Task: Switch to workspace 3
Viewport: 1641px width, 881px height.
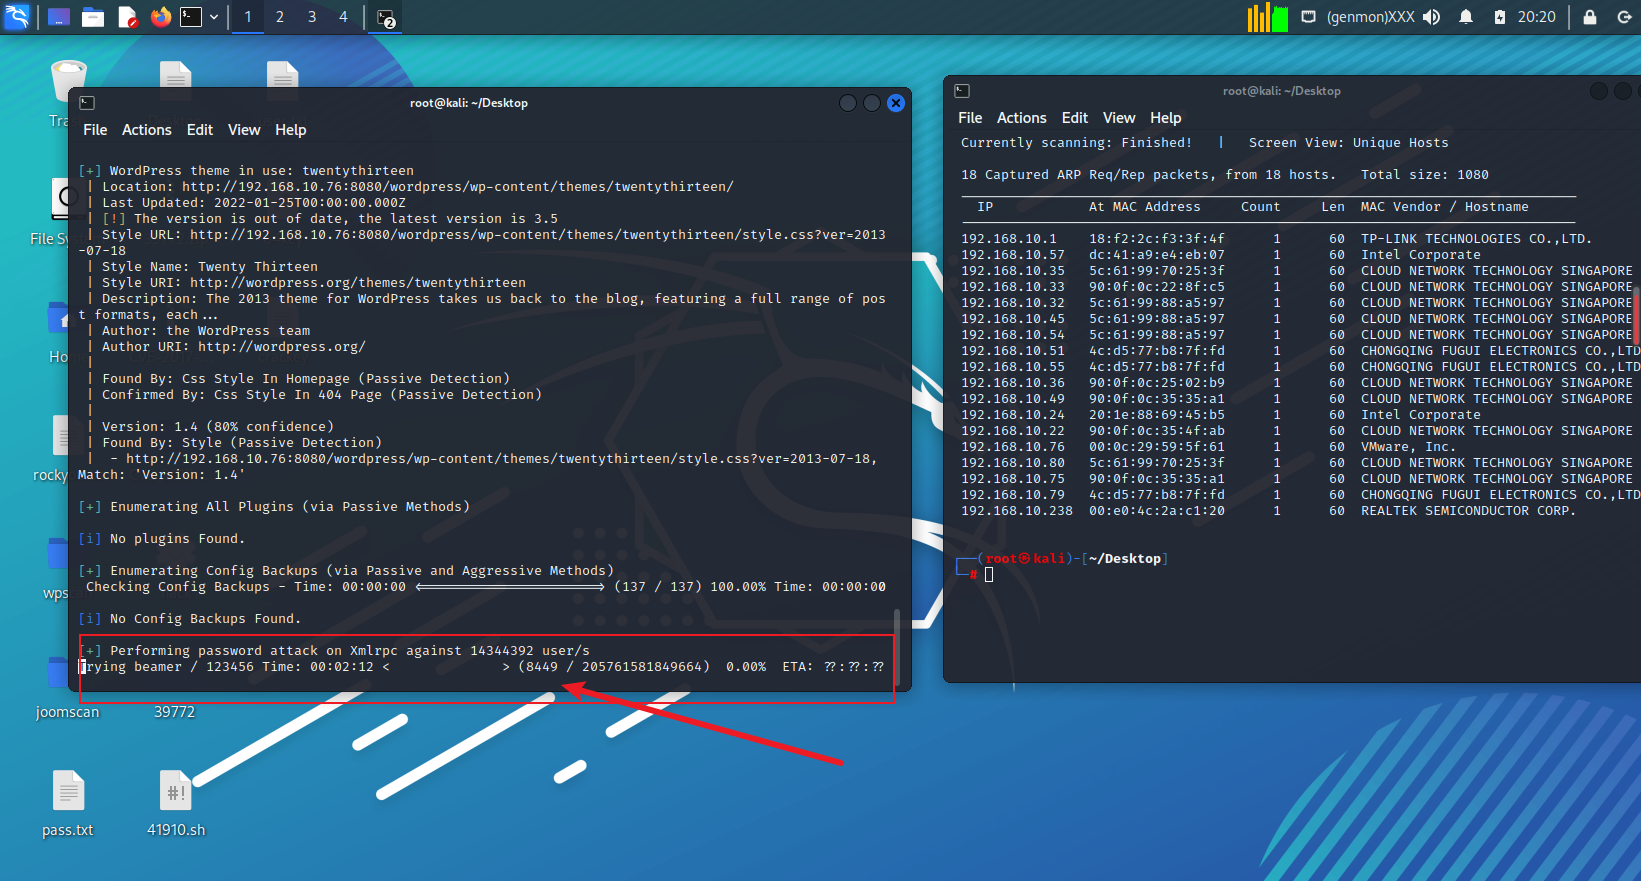Action: 312,17
